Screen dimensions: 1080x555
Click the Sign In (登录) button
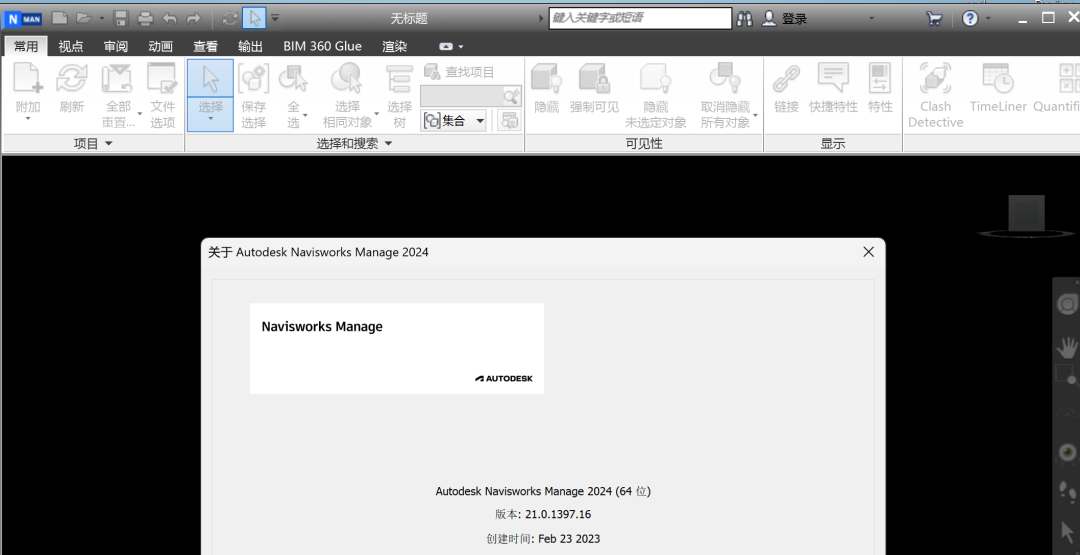(x=785, y=18)
